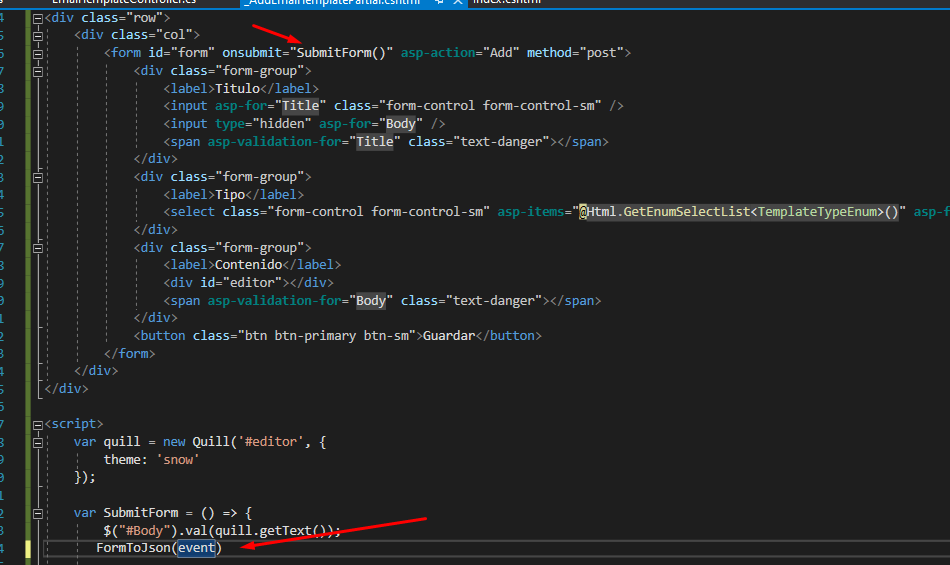The width and height of the screenshot is (950, 565).
Task: Collapse the form-group block containing Titulo label
Action: [x=38, y=71]
